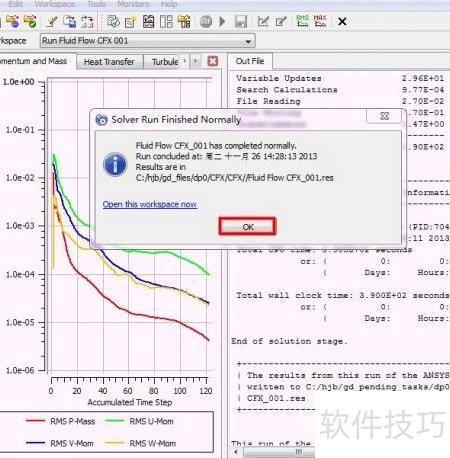Click the floppy disk save icon
Screen dimensions: 450x458
point(241,22)
